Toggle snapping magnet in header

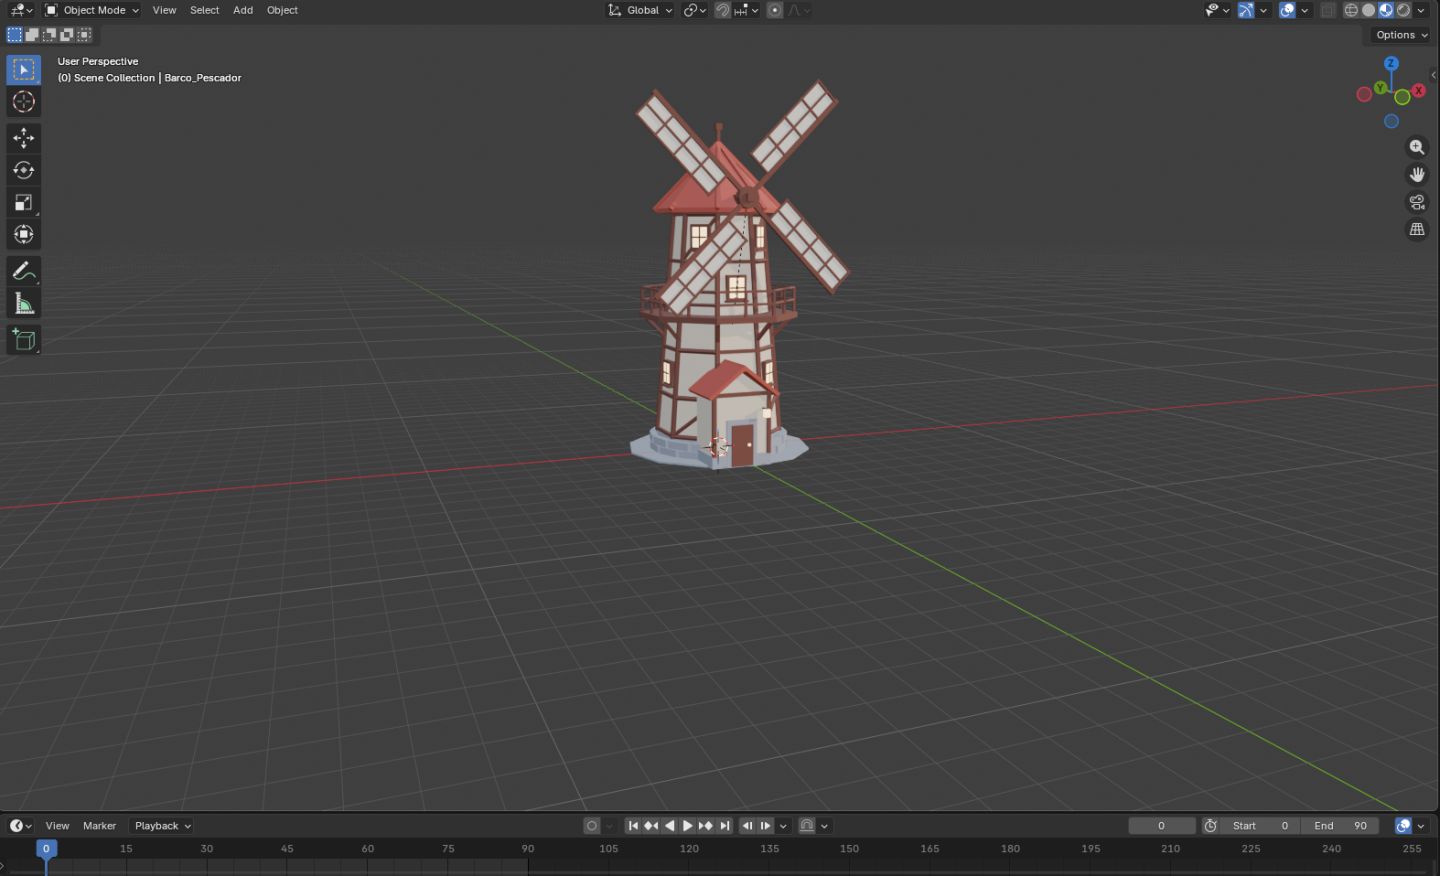pyautogui.click(x=722, y=10)
